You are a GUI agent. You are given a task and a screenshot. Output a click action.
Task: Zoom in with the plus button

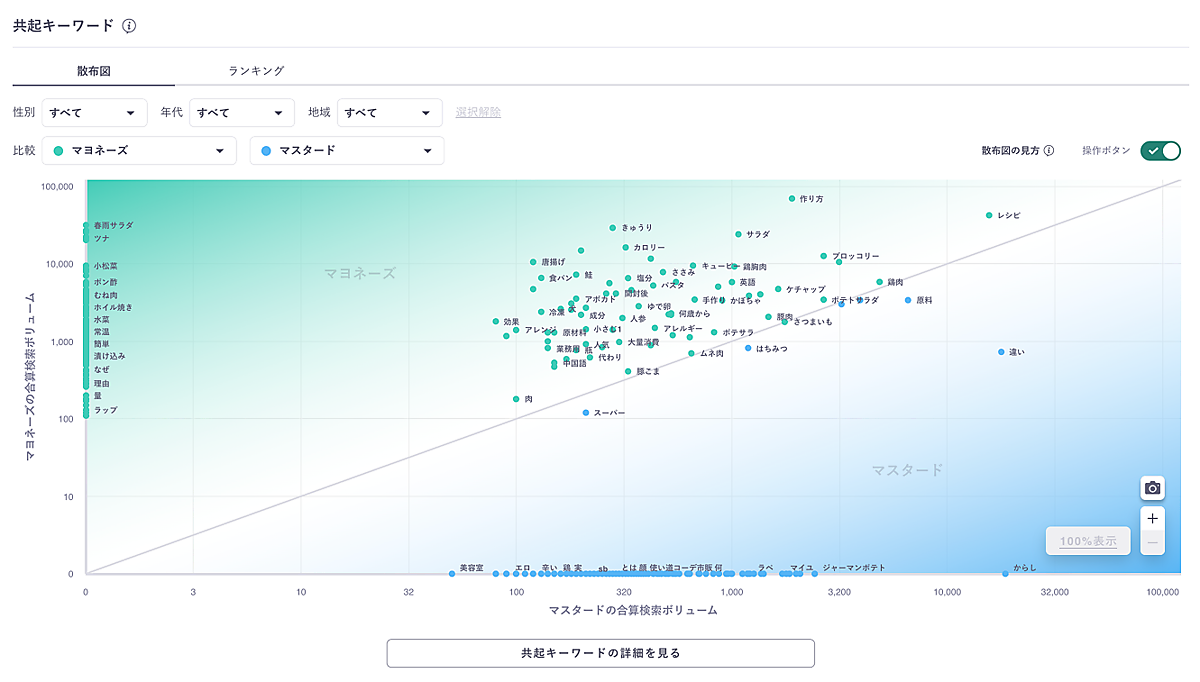click(x=1153, y=518)
